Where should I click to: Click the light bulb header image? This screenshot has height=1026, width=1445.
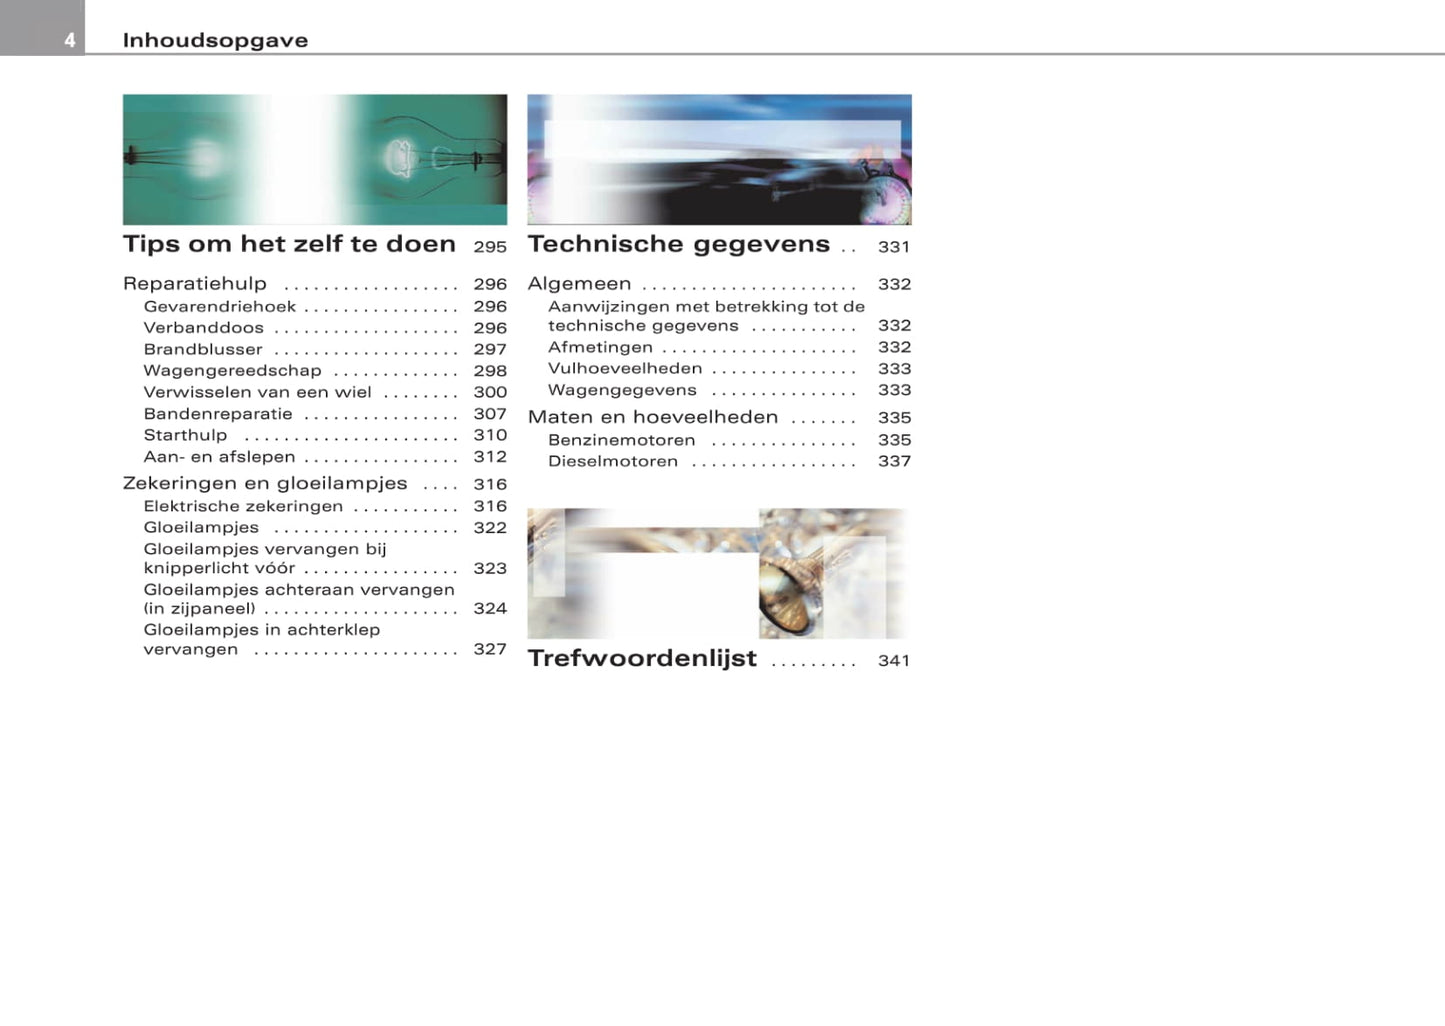pyautogui.click(x=315, y=160)
